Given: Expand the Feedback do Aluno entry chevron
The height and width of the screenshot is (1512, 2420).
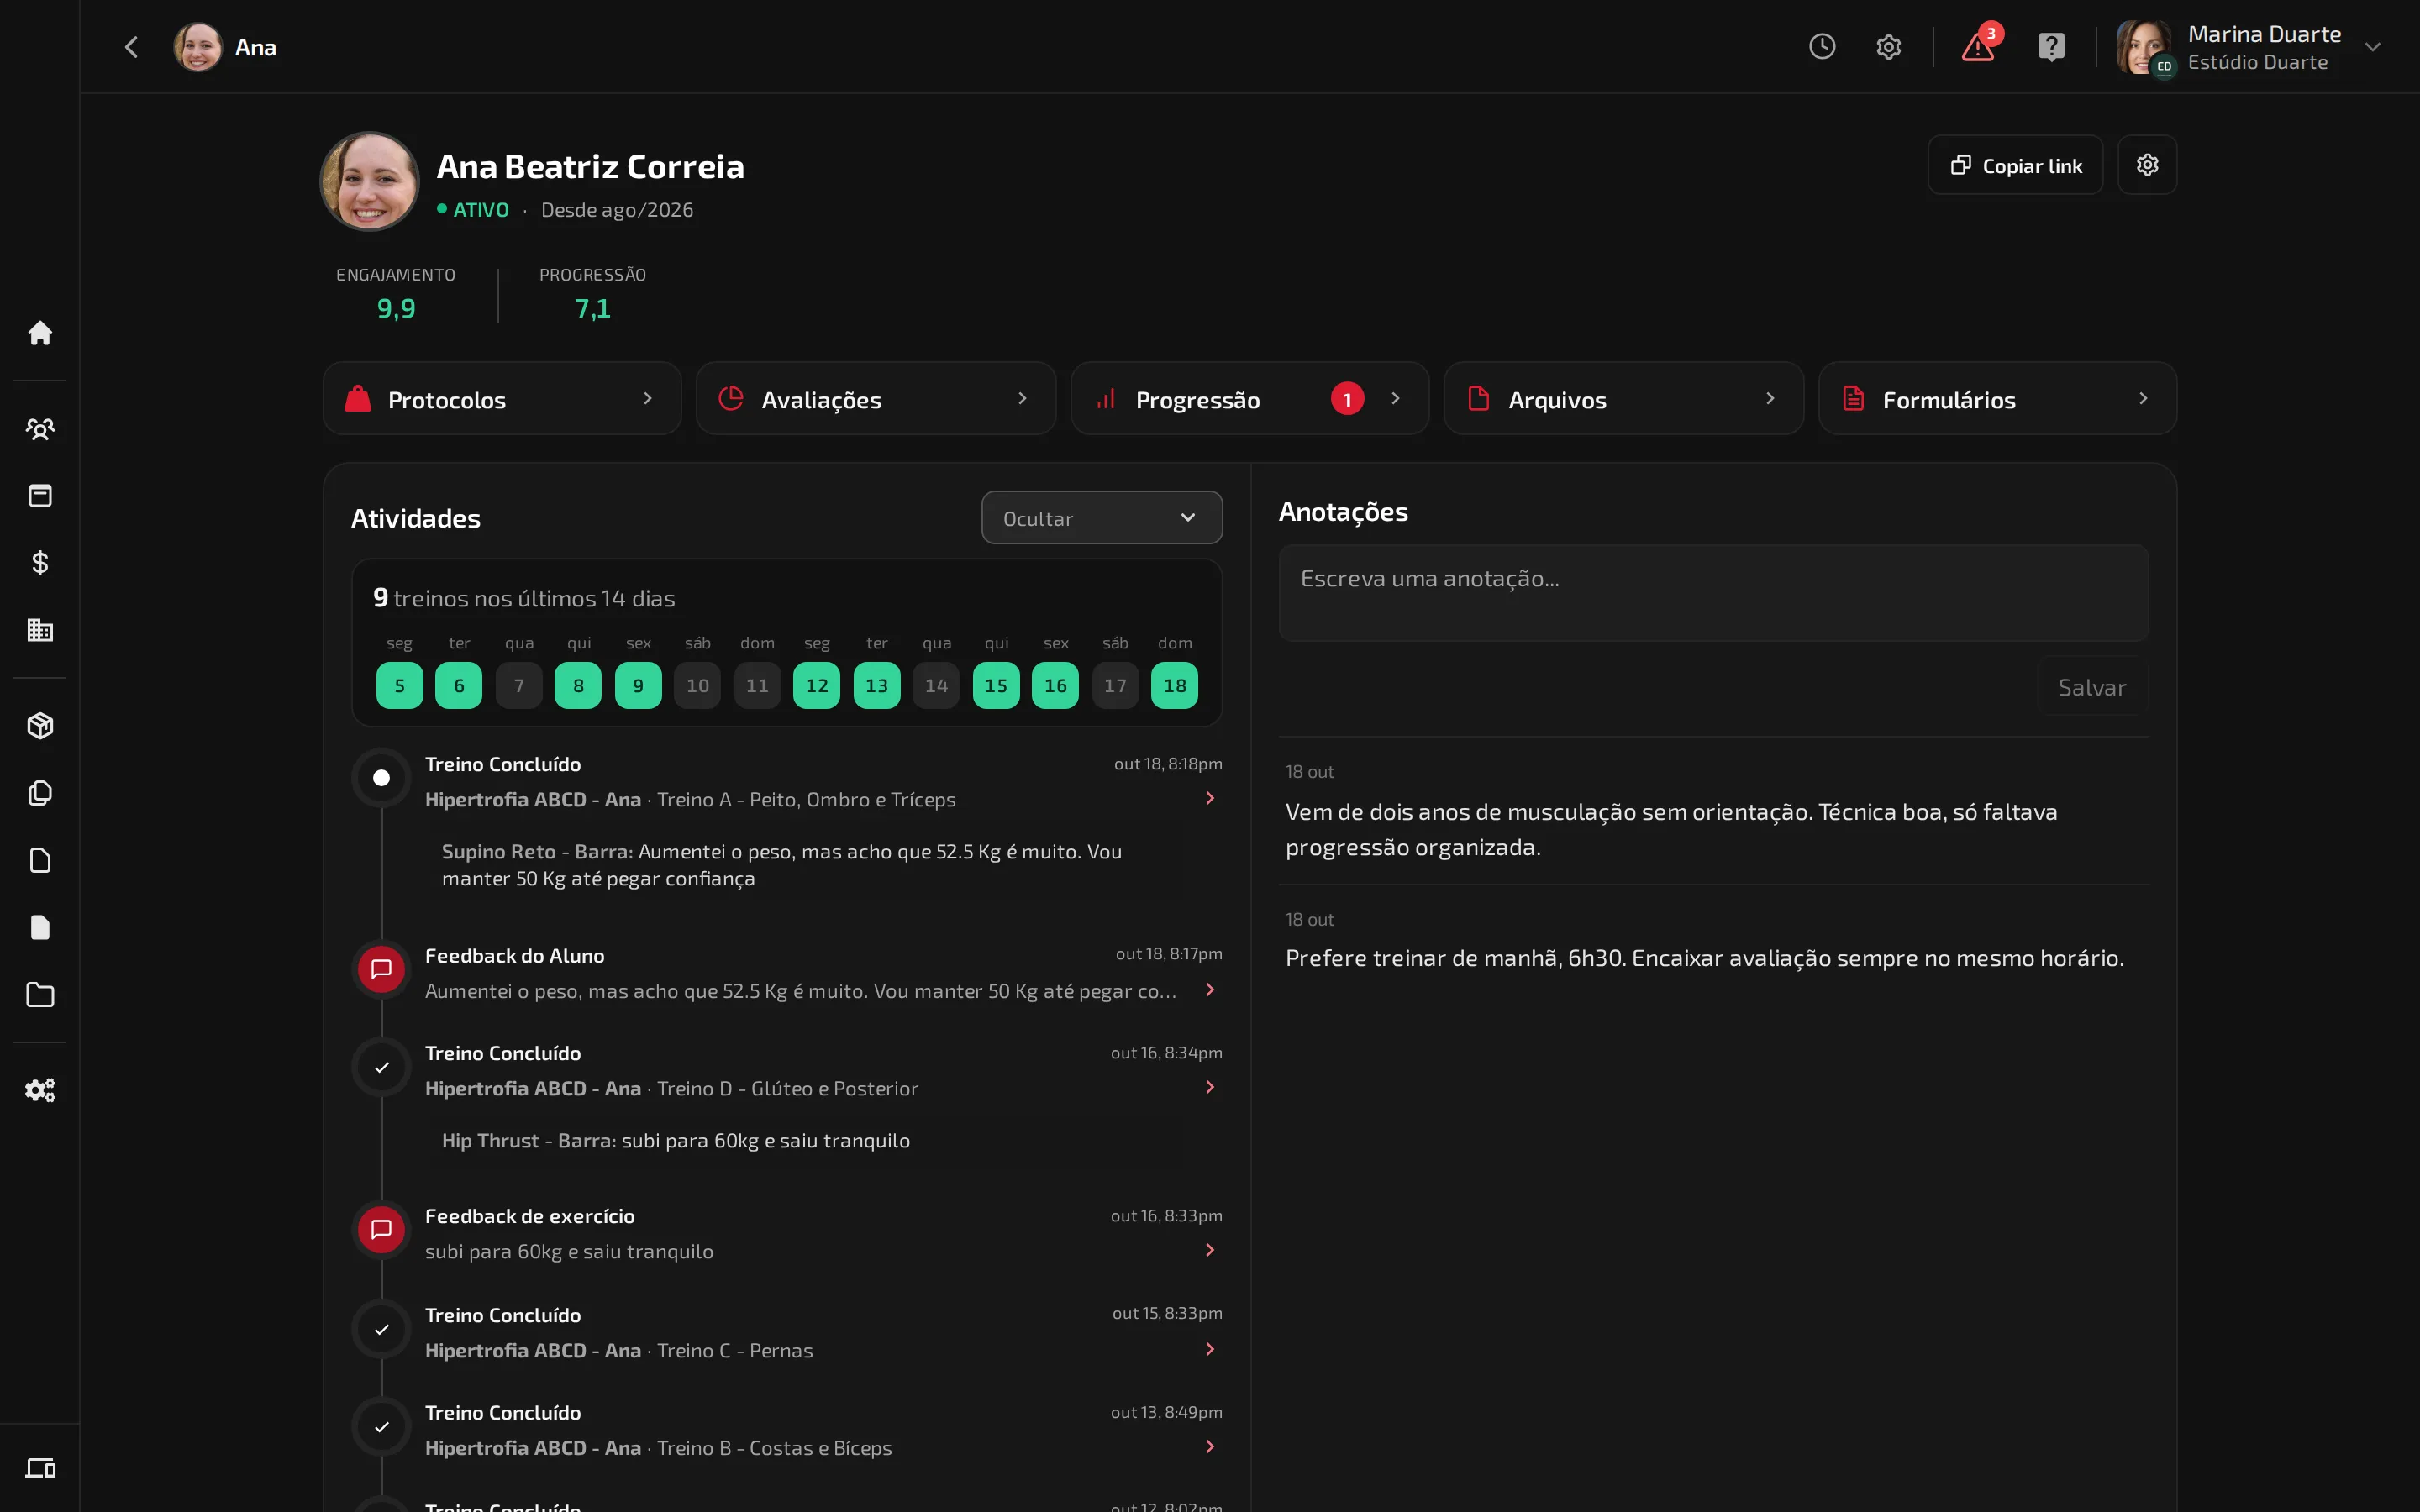Looking at the screenshot, I should coord(1209,990).
